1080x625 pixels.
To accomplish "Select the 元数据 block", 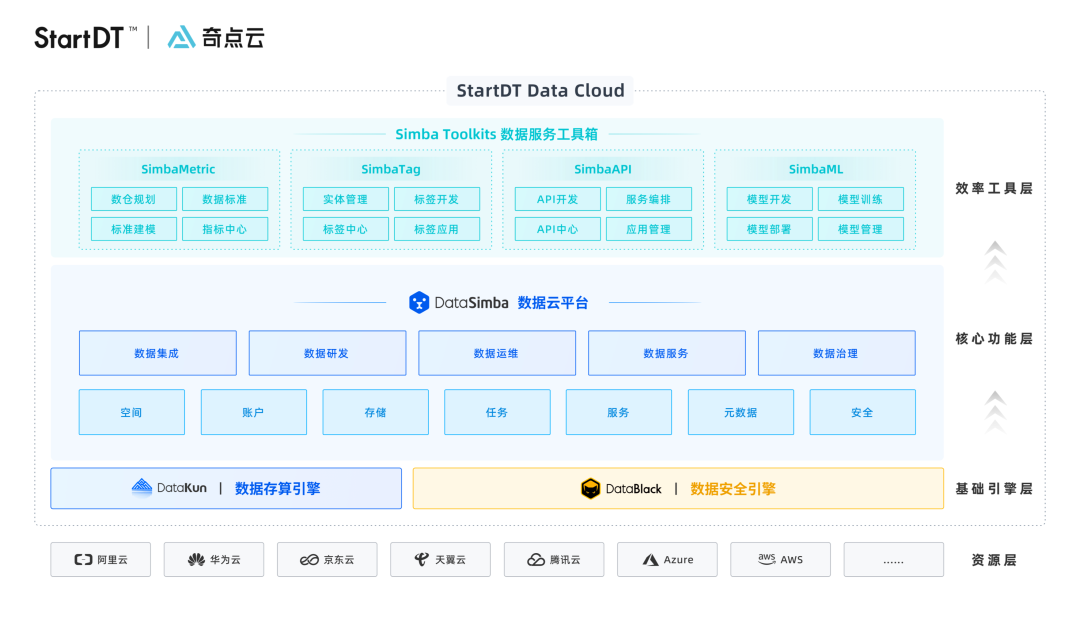I will click(x=740, y=412).
